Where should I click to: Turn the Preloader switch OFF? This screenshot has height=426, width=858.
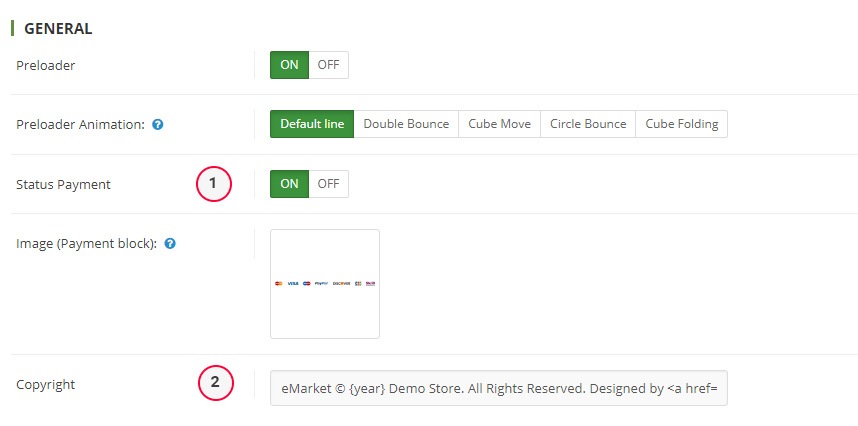tap(328, 65)
